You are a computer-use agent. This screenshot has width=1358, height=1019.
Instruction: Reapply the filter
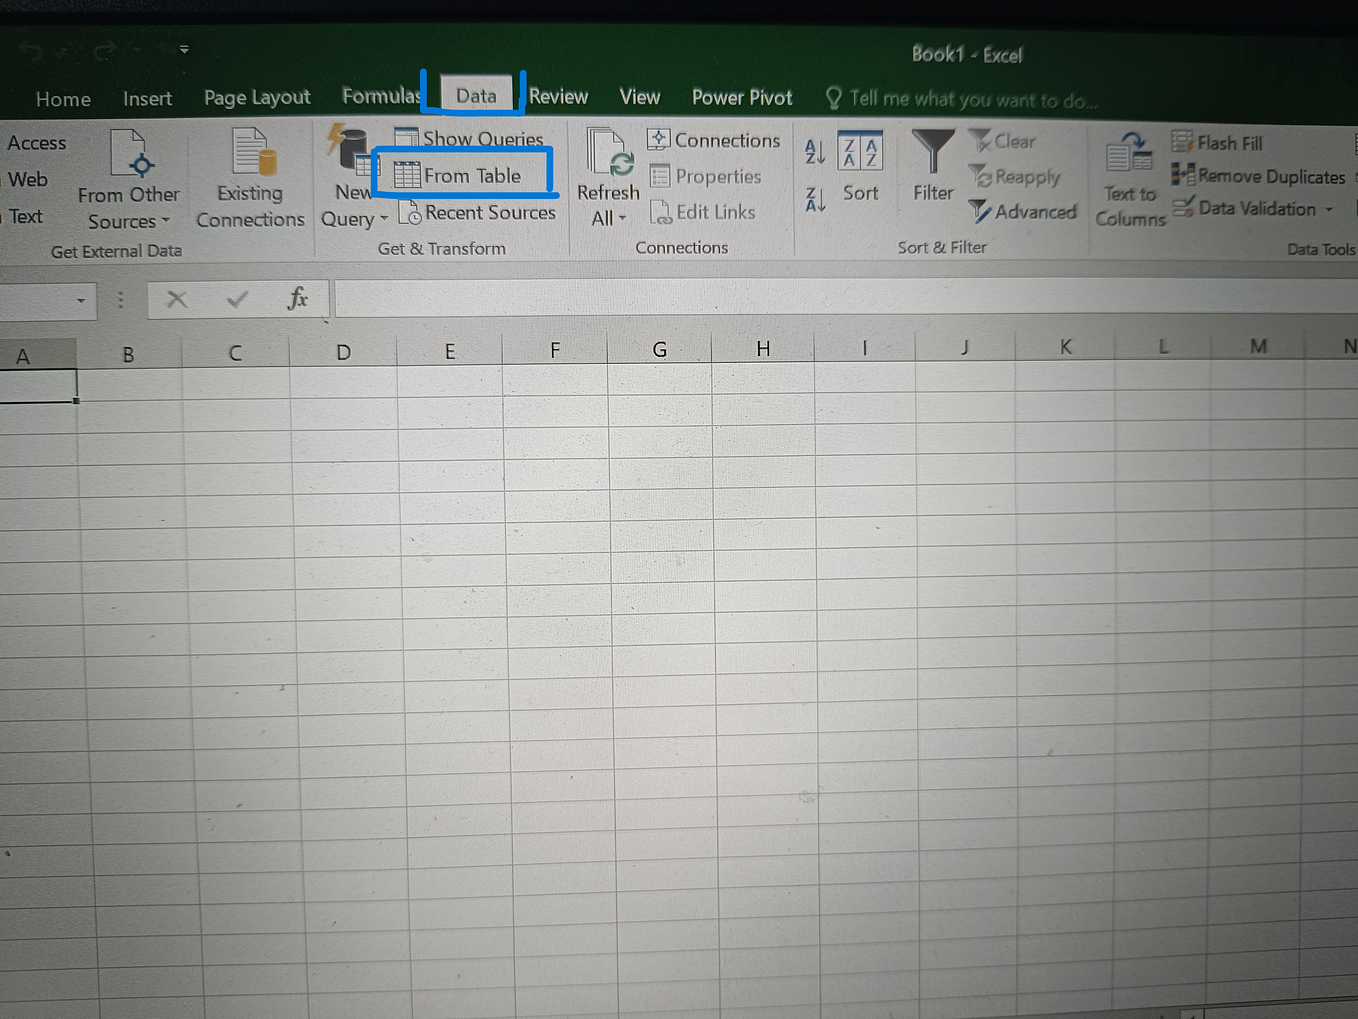tap(1015, 177)
